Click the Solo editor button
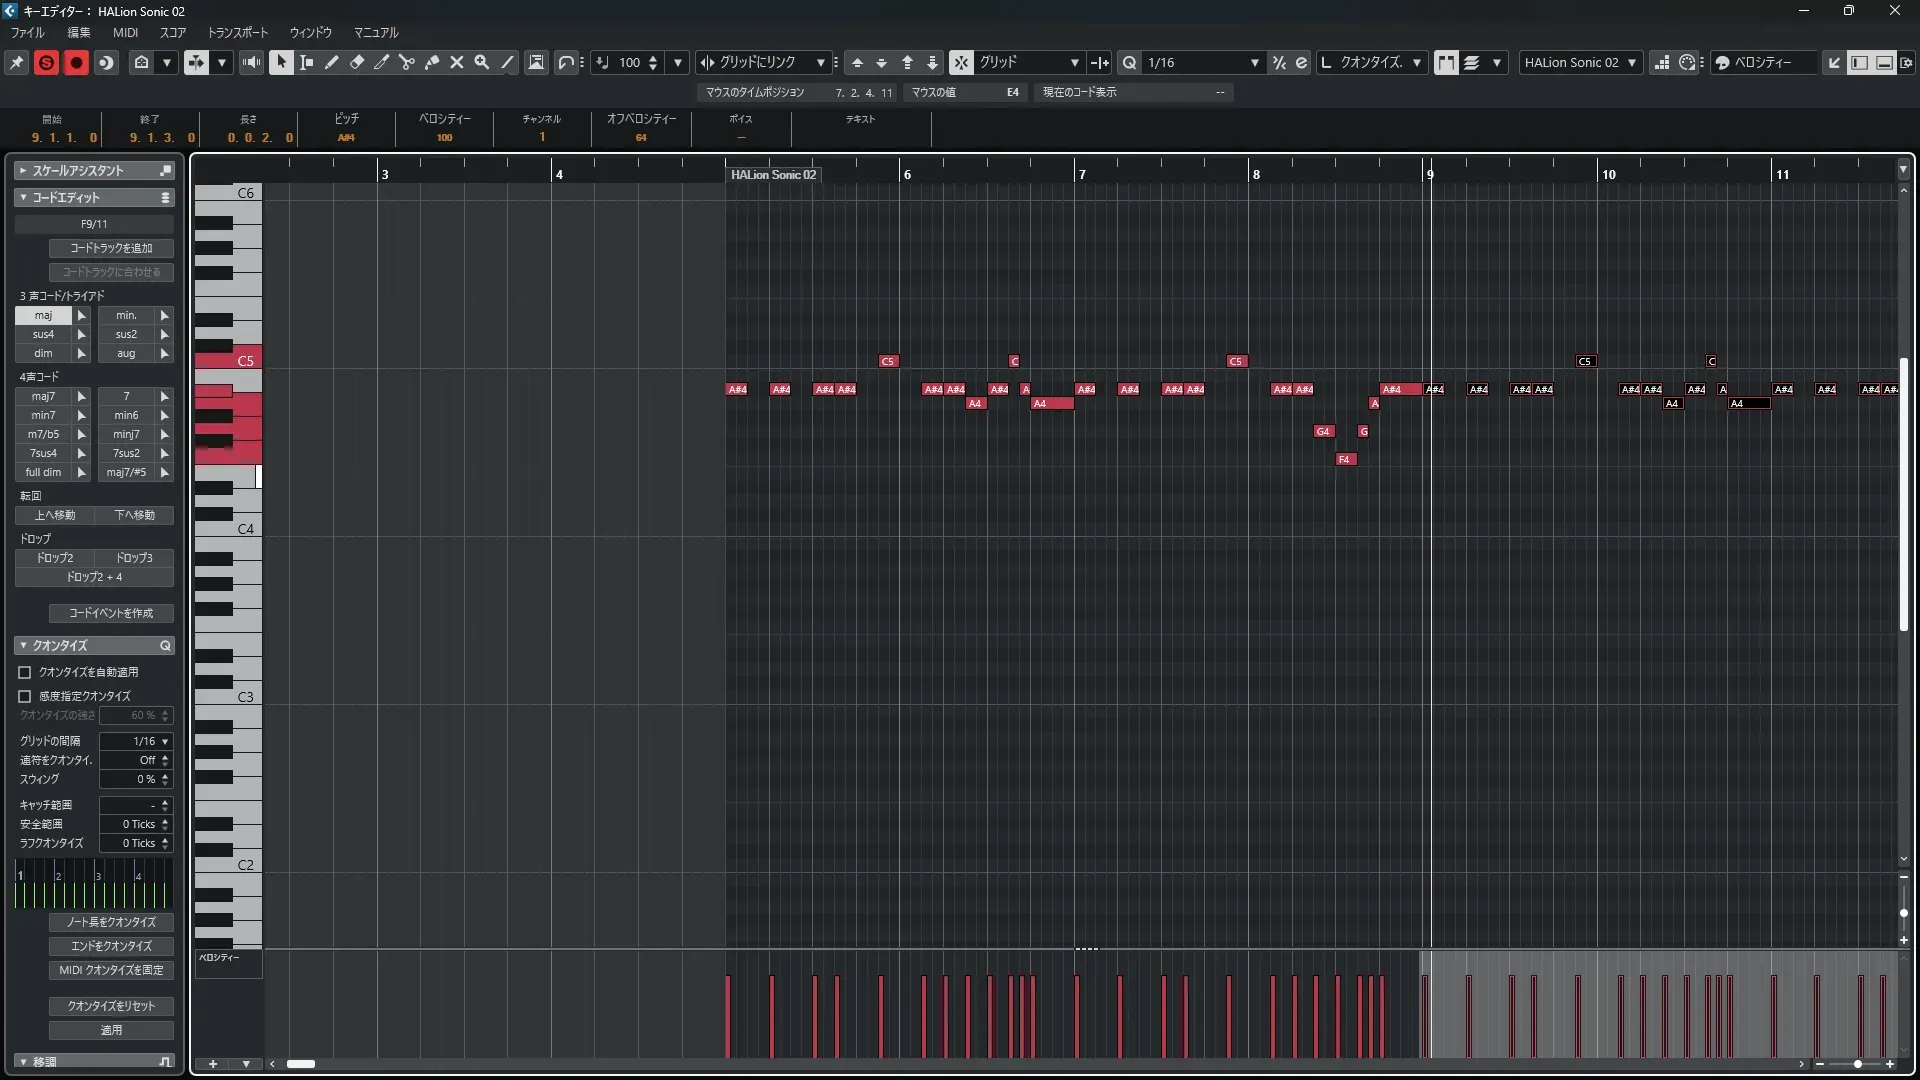This screenshot has height=1080, width=1920. click(46, 62)
